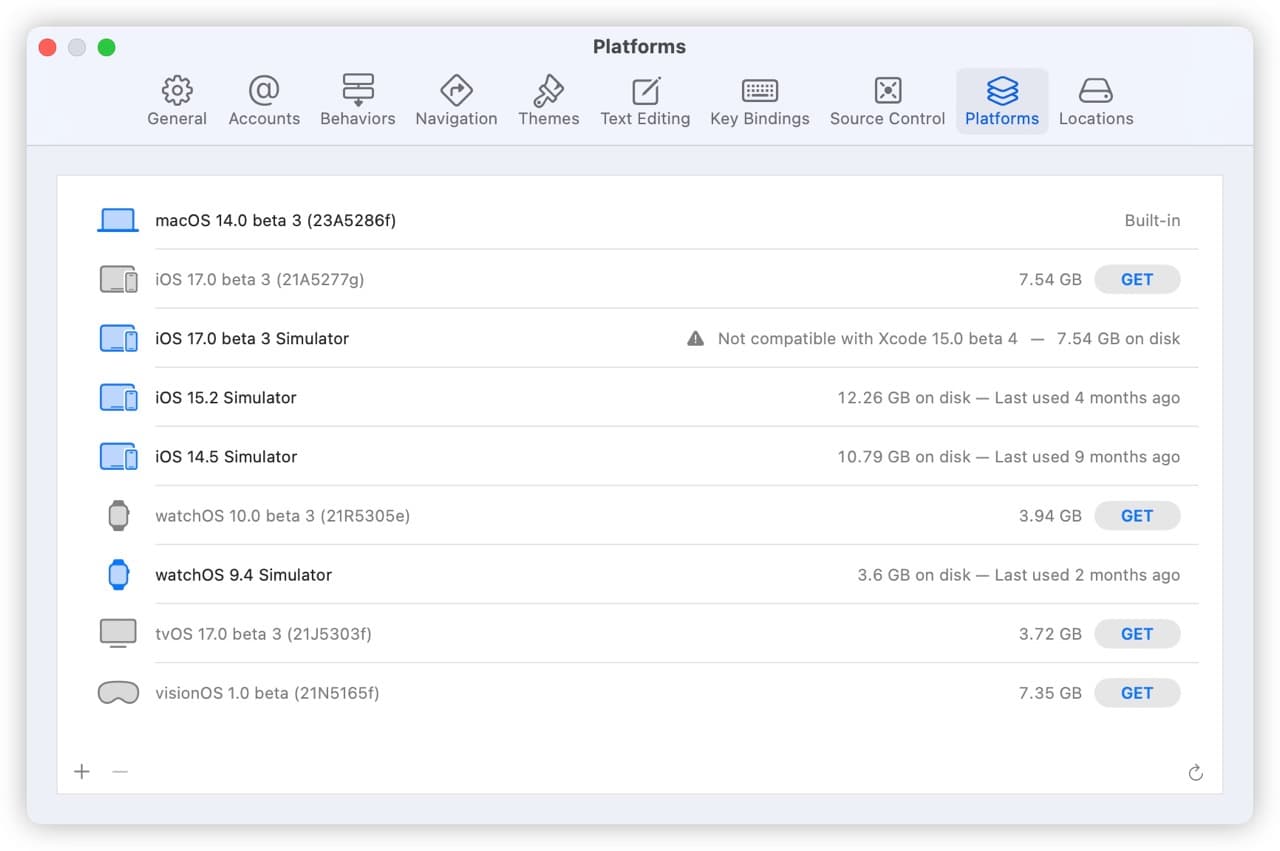The image size is (1280, 851).
Task: Close the Platforms settings window
Action: [47, 47]
